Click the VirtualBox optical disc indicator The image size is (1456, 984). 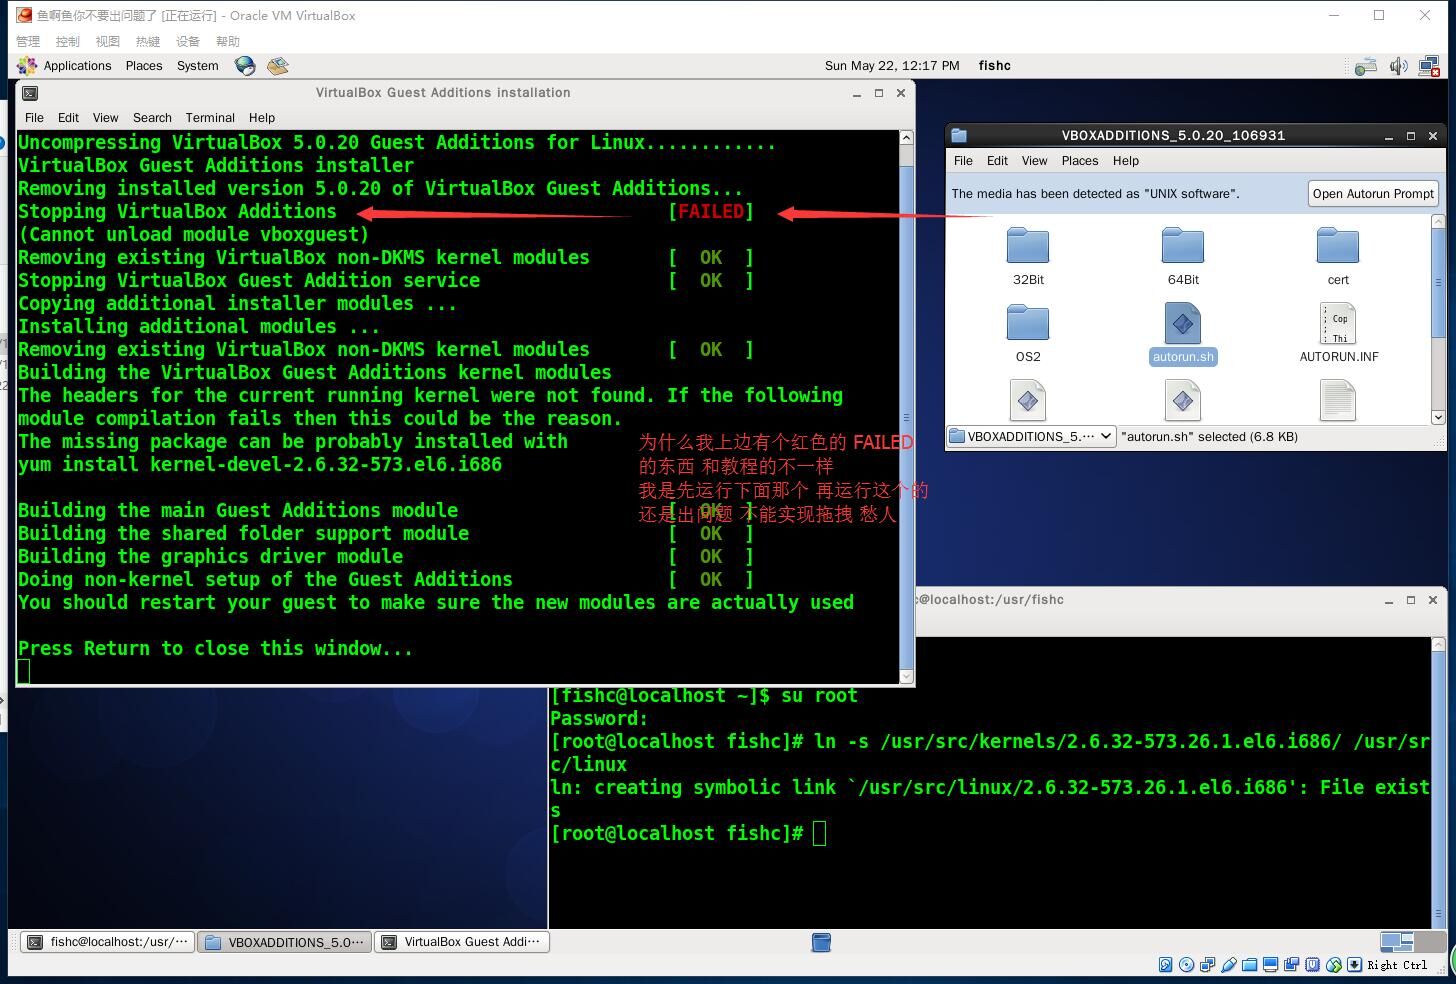(x=1186, y=965)
